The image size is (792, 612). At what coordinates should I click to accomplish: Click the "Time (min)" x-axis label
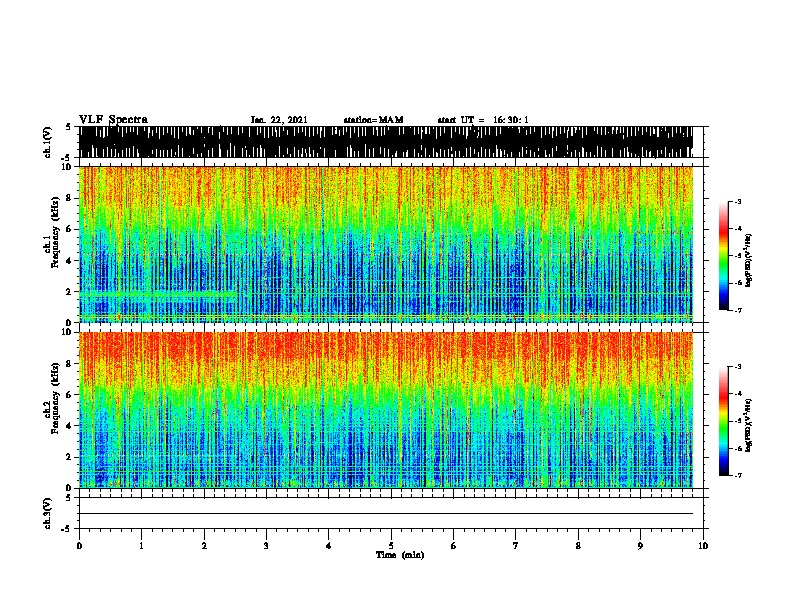pyautogui.click(x=400, y=555)
